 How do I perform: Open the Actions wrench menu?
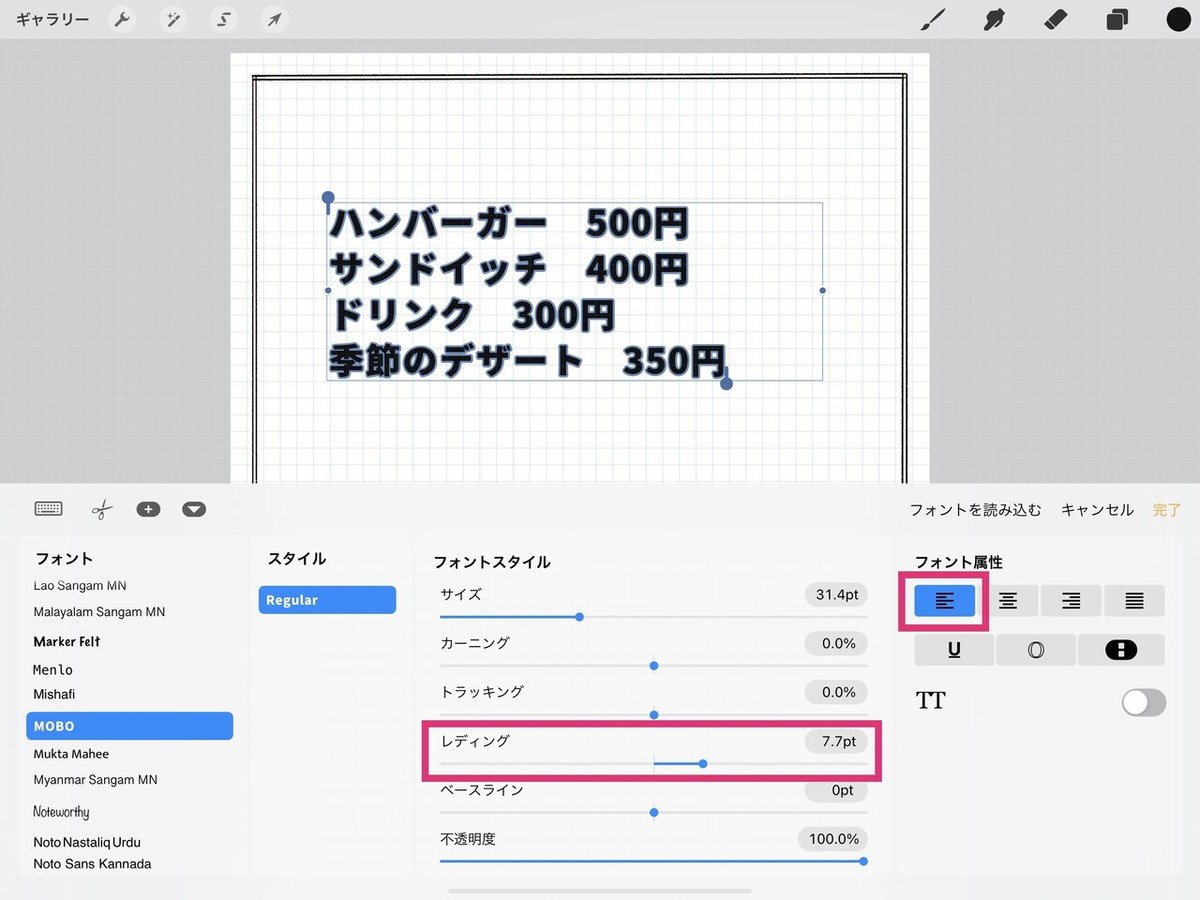(x=122, y=19)
